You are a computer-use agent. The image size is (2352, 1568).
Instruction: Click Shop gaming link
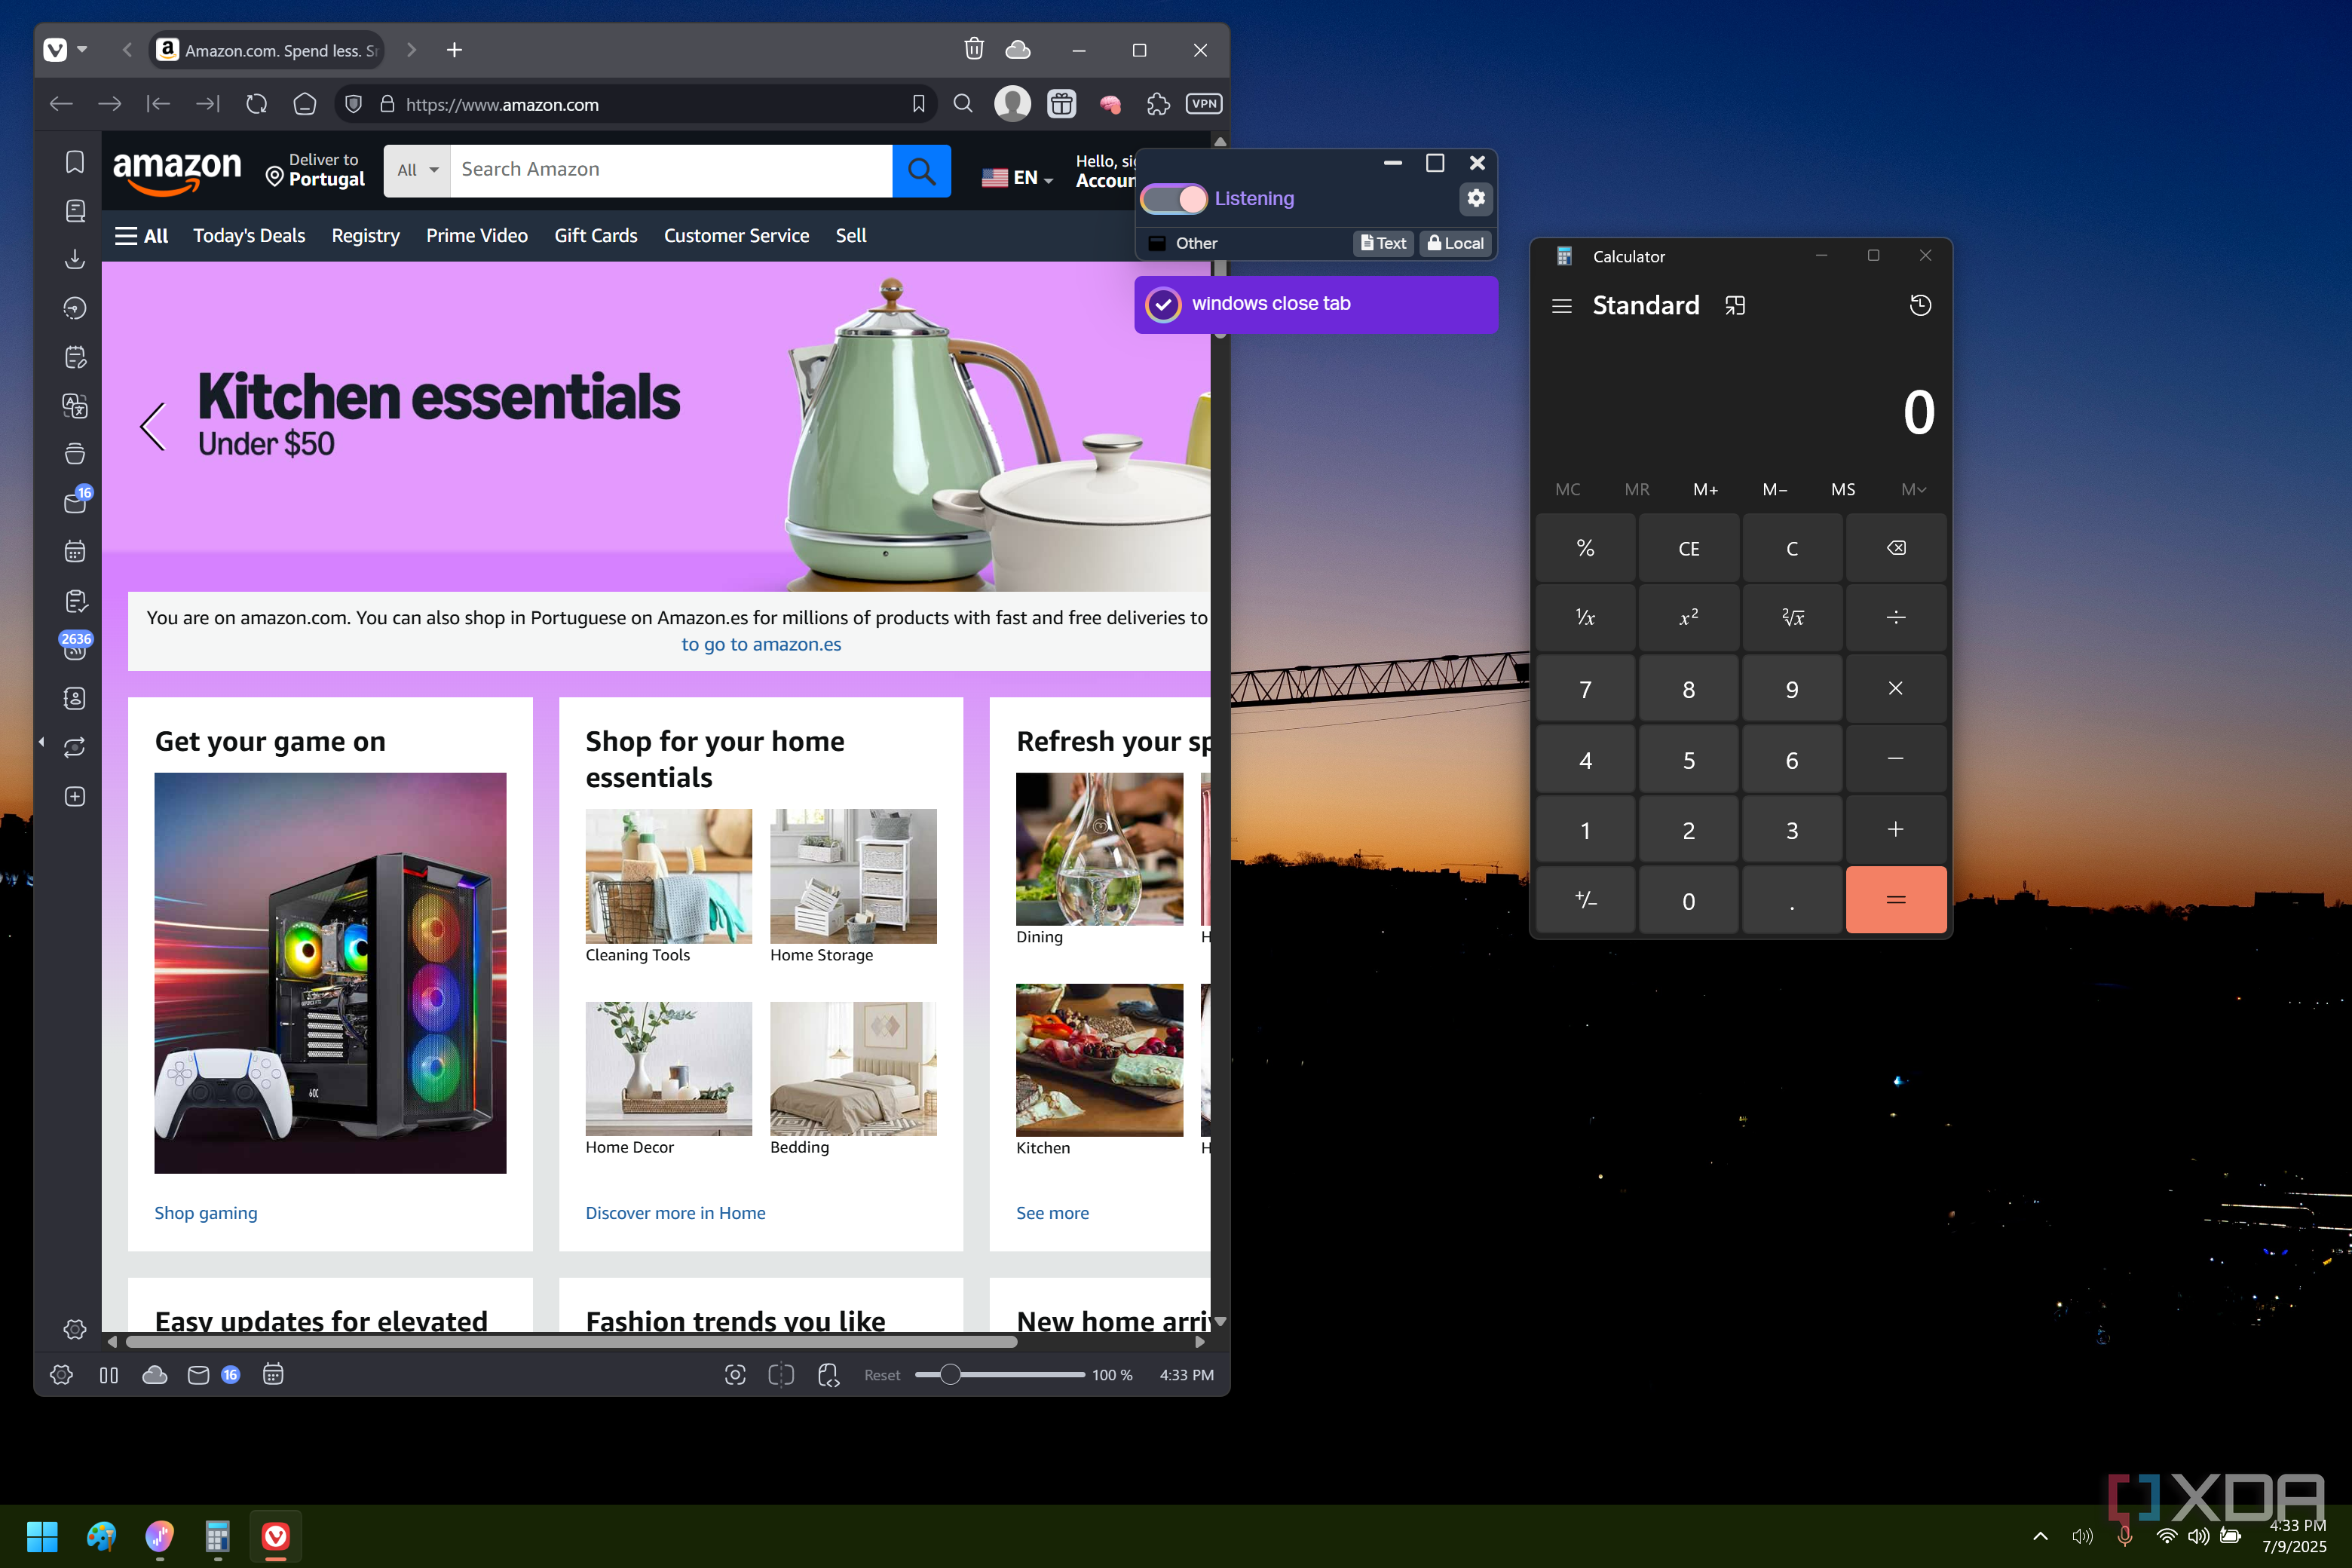click(x=206, y=1213)
